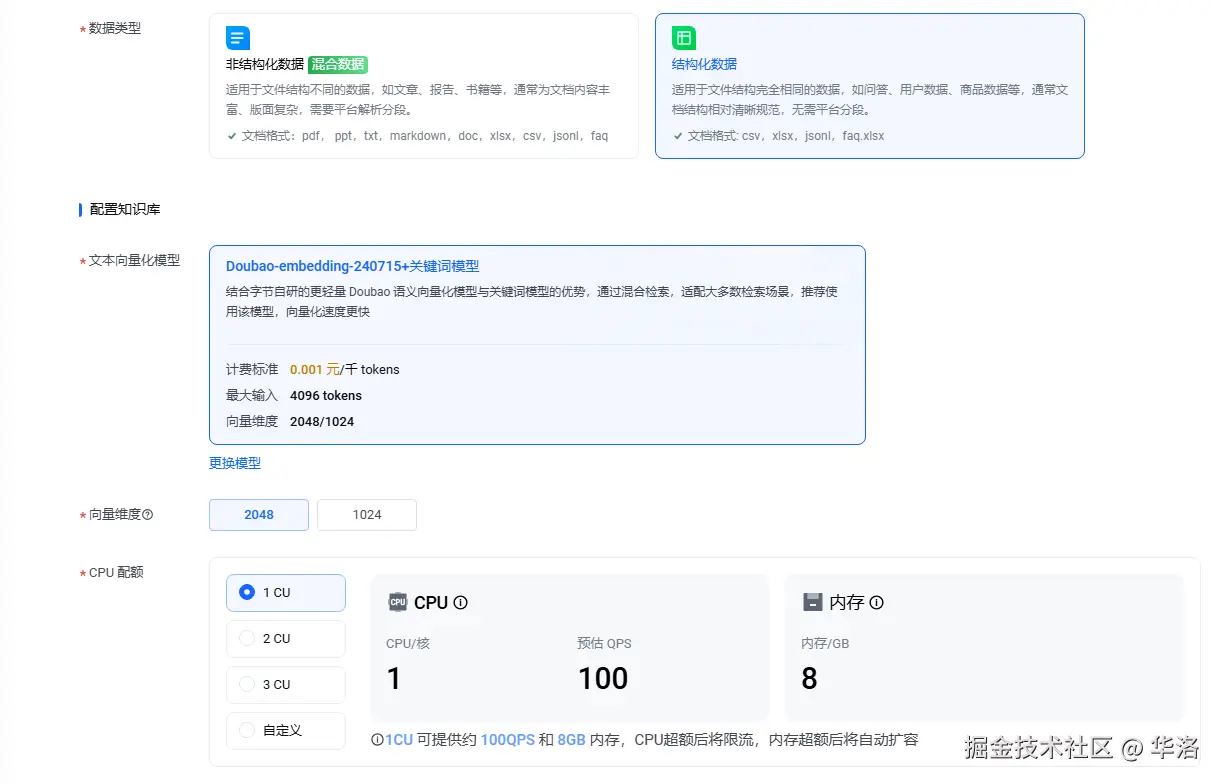Click the CPU chip icon
The width and height of the screenshot is (1222, 784).
(398, 602)
